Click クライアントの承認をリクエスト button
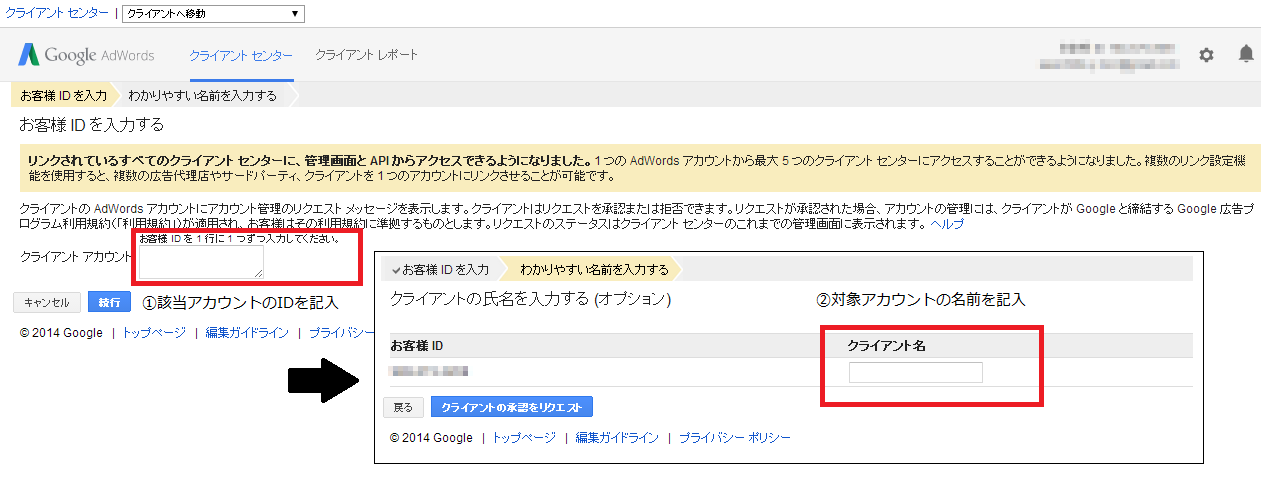 point(512,407)
